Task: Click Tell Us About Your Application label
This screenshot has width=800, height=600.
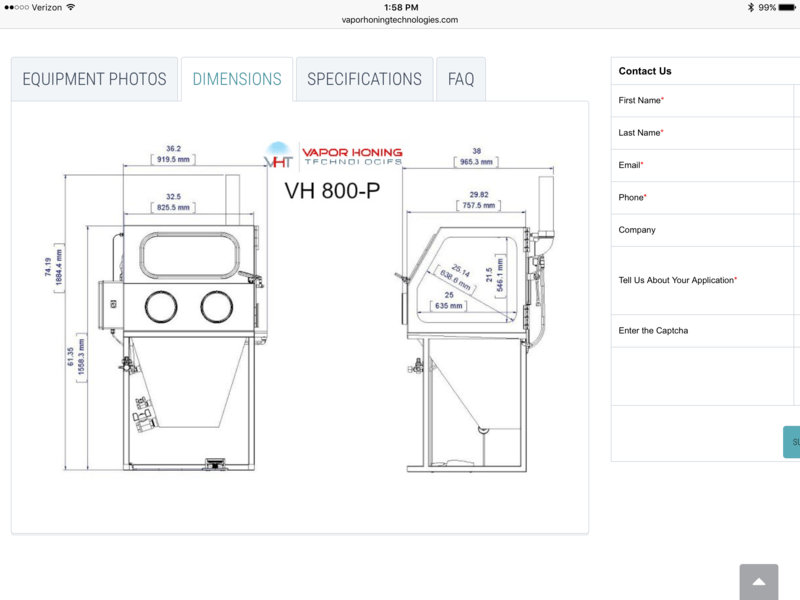Action: tap(678, 280)
